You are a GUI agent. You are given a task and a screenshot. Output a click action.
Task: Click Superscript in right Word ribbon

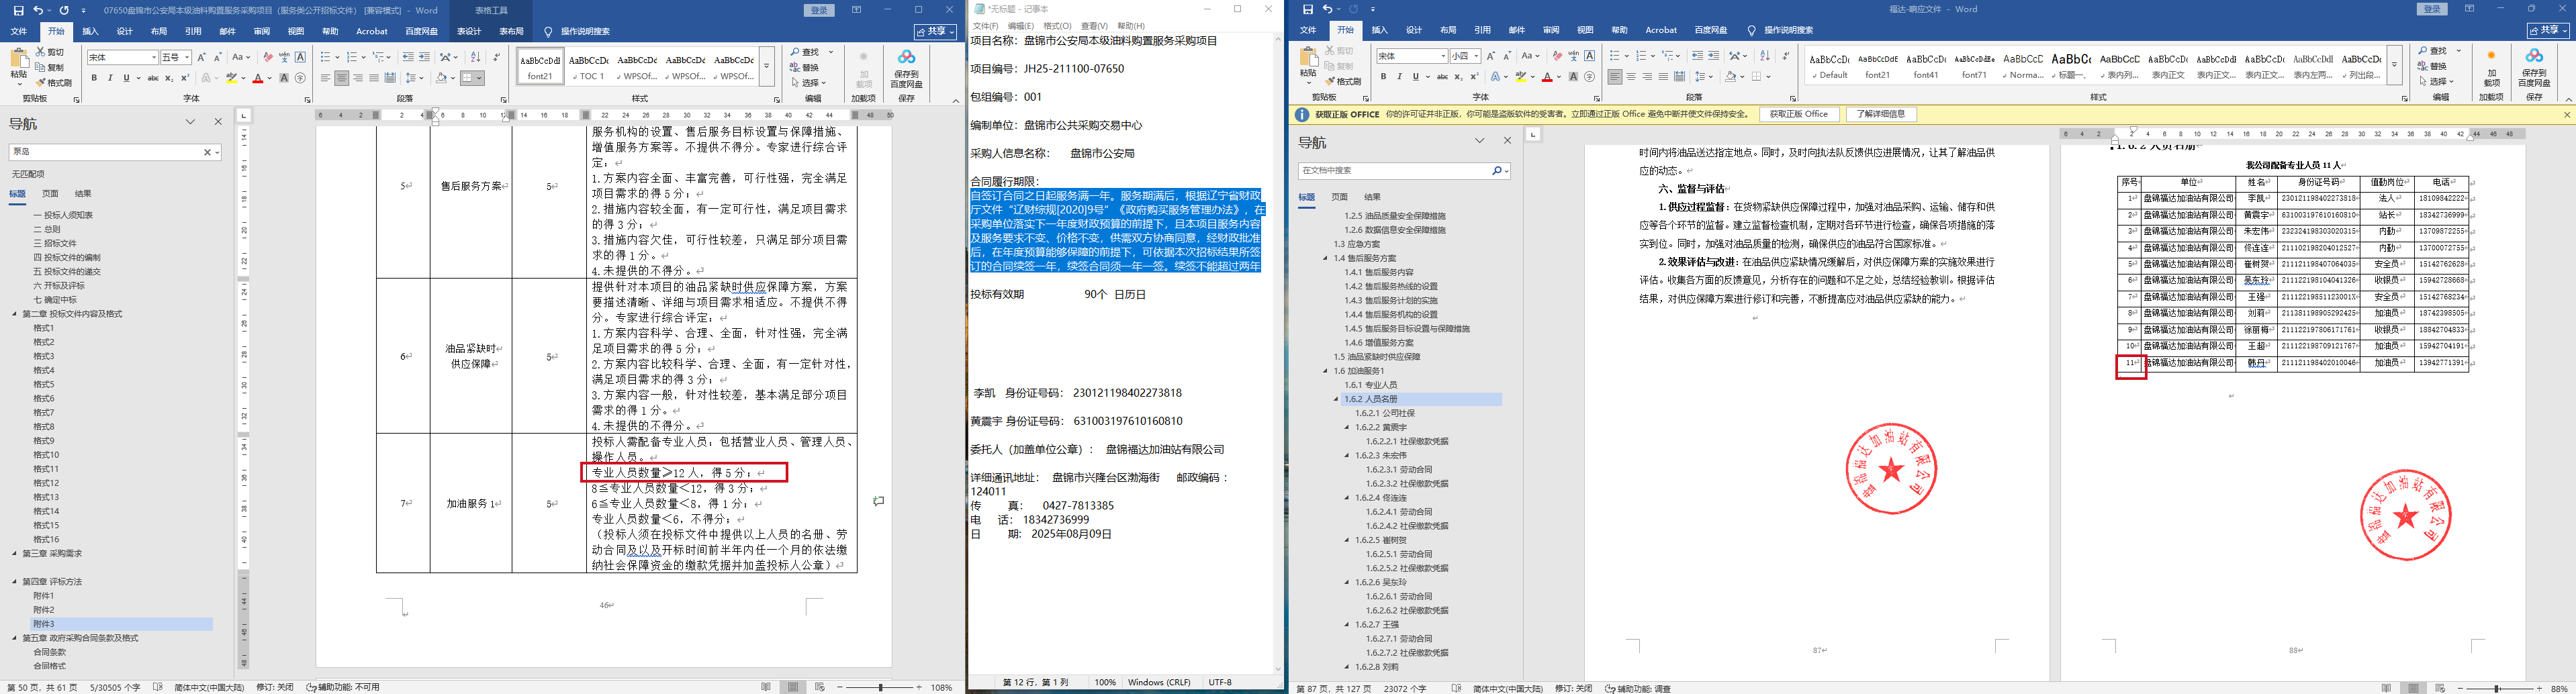pyautogui.click(x=1474, y=76)
